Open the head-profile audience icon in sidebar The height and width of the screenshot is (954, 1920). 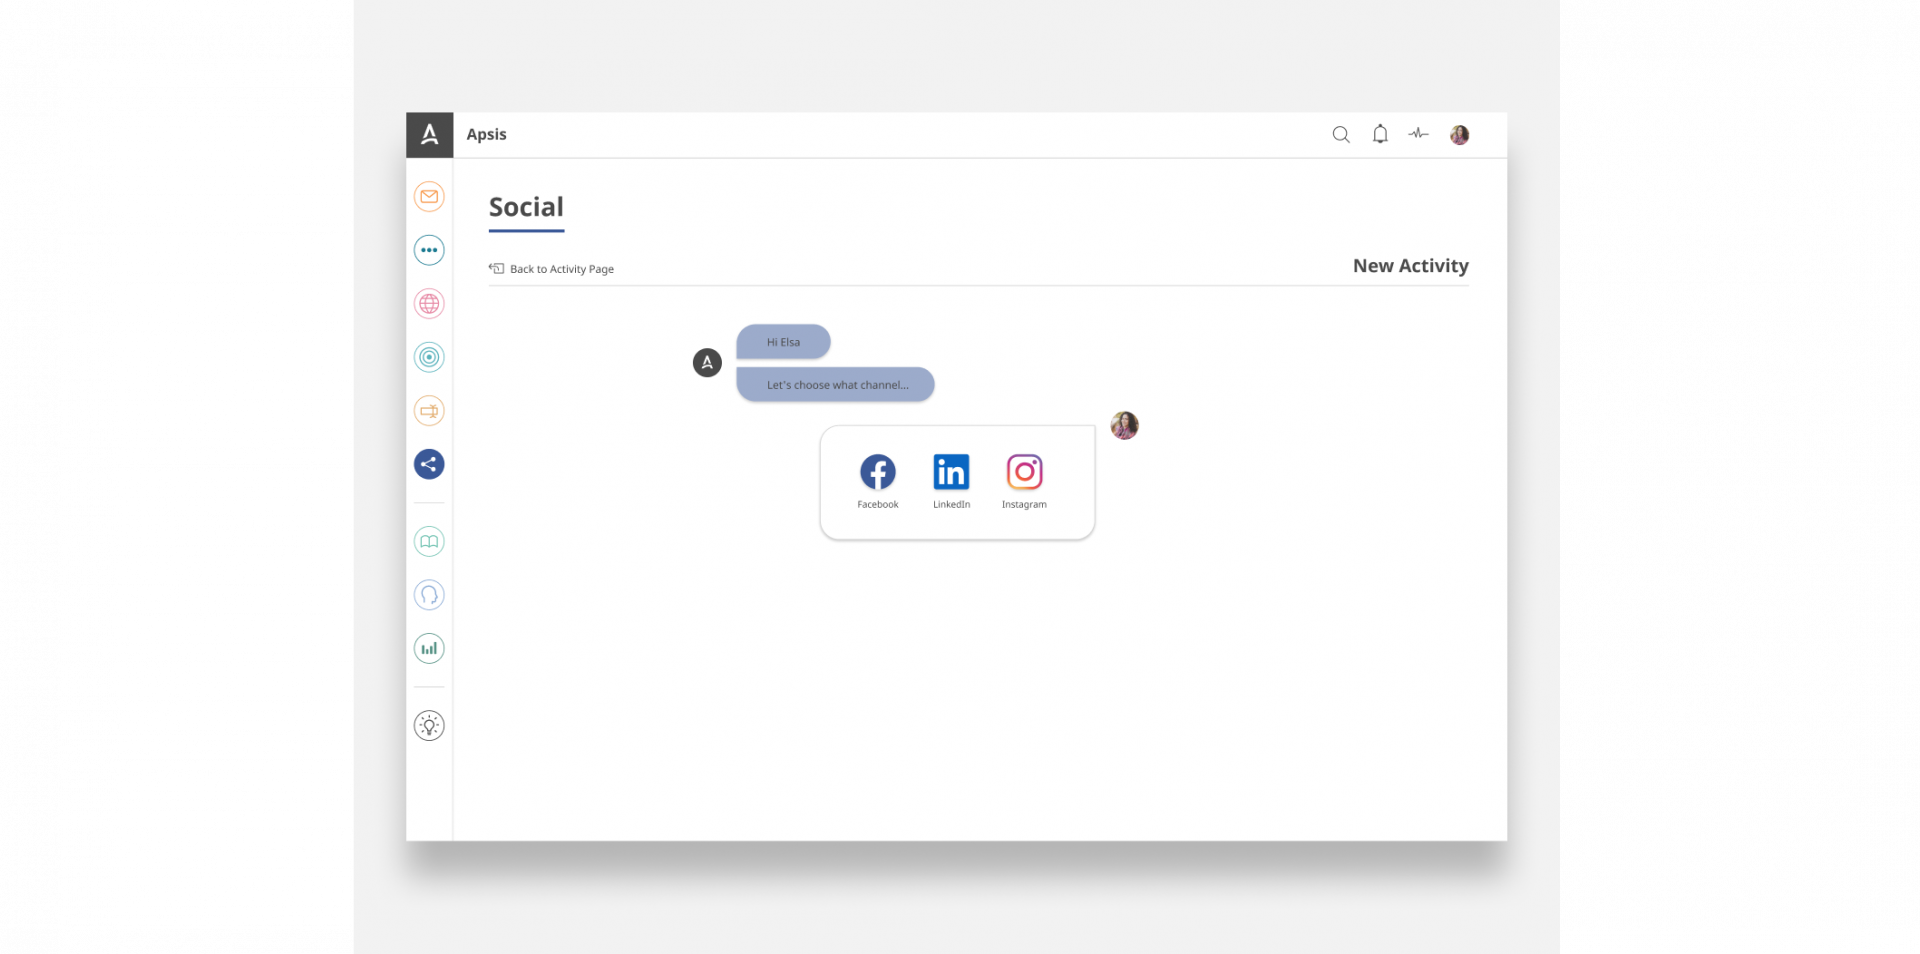click(x=429, y=595)
